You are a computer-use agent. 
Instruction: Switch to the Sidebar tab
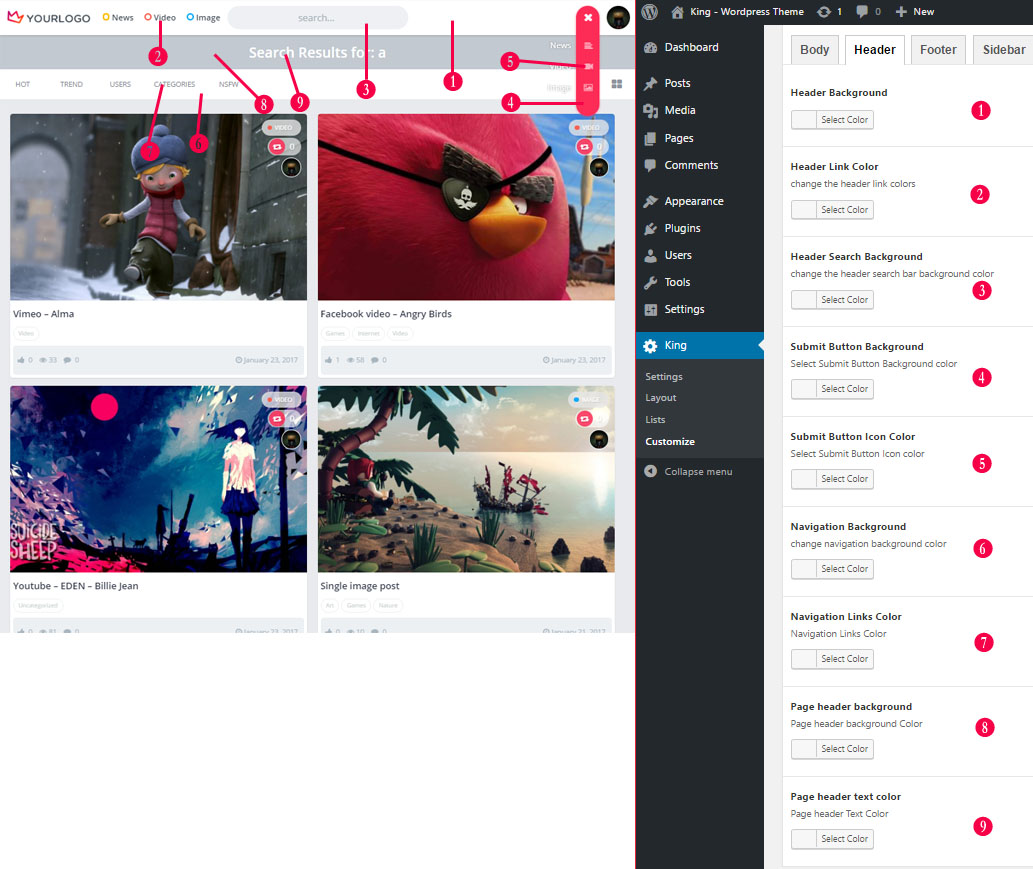(x=1003, y=50)
